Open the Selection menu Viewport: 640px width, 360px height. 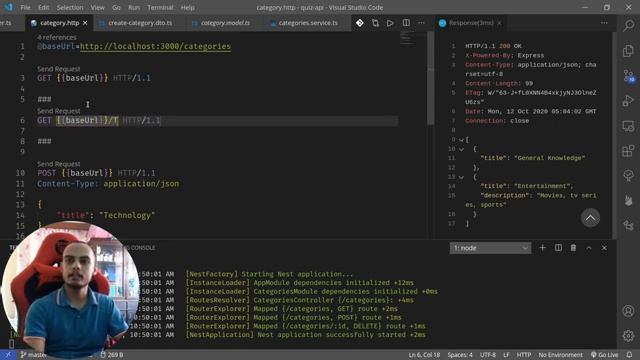click(x=70, y=7)
